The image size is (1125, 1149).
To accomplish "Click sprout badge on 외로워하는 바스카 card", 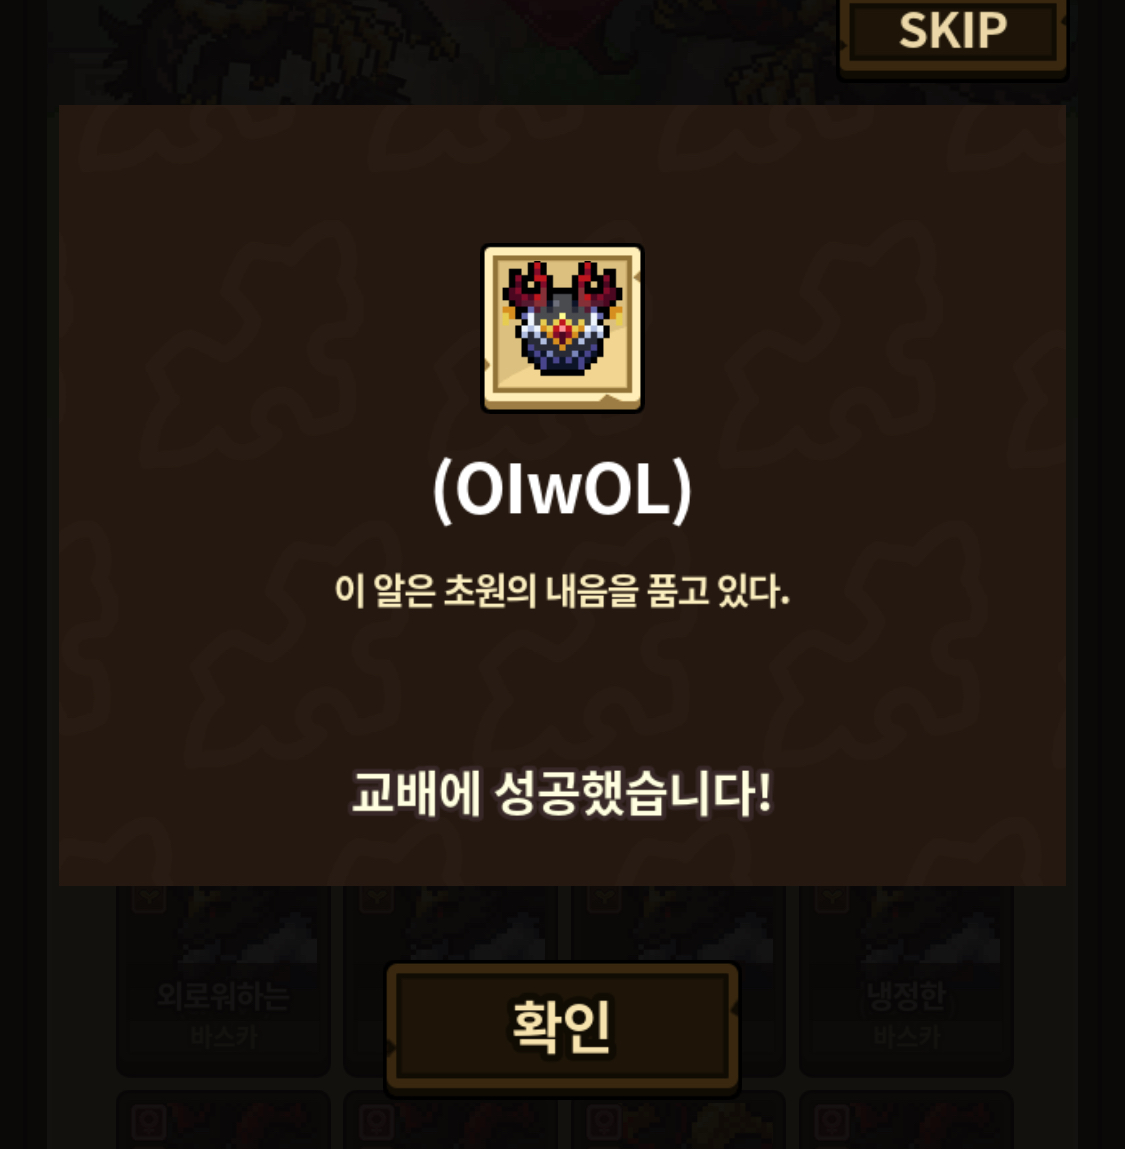I will pyautogui.click(x=149, y=897).
